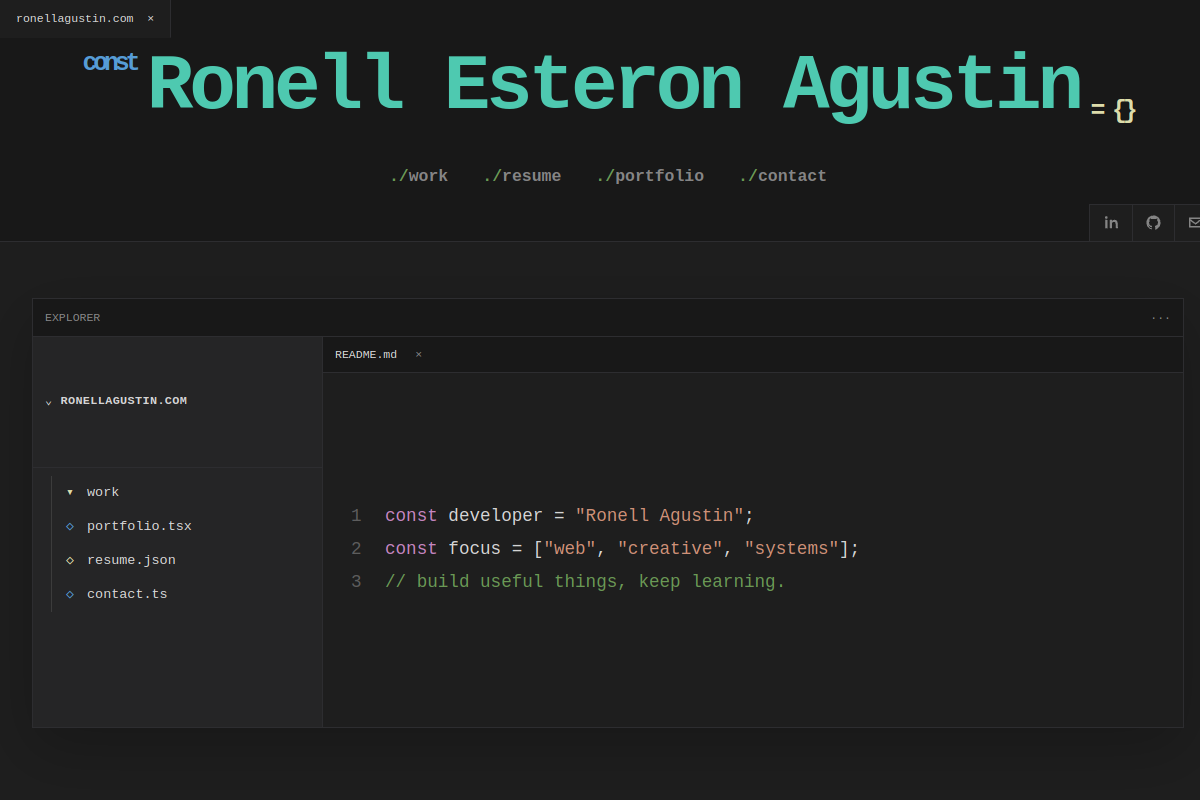The height and width of the screenshot is (800, 1200).
Task: Click the focus variable name
Action: tap(474, 549)
